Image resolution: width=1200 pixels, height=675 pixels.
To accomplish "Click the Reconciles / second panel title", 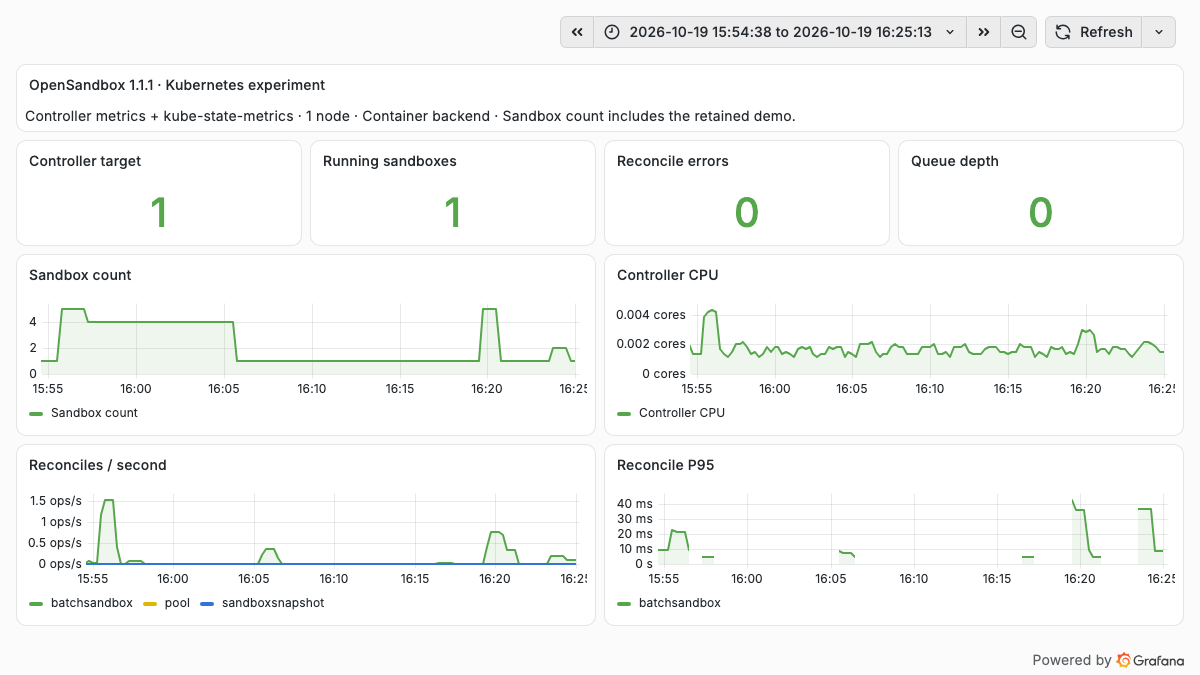I will pyautogui.click(x=98, y=465).
